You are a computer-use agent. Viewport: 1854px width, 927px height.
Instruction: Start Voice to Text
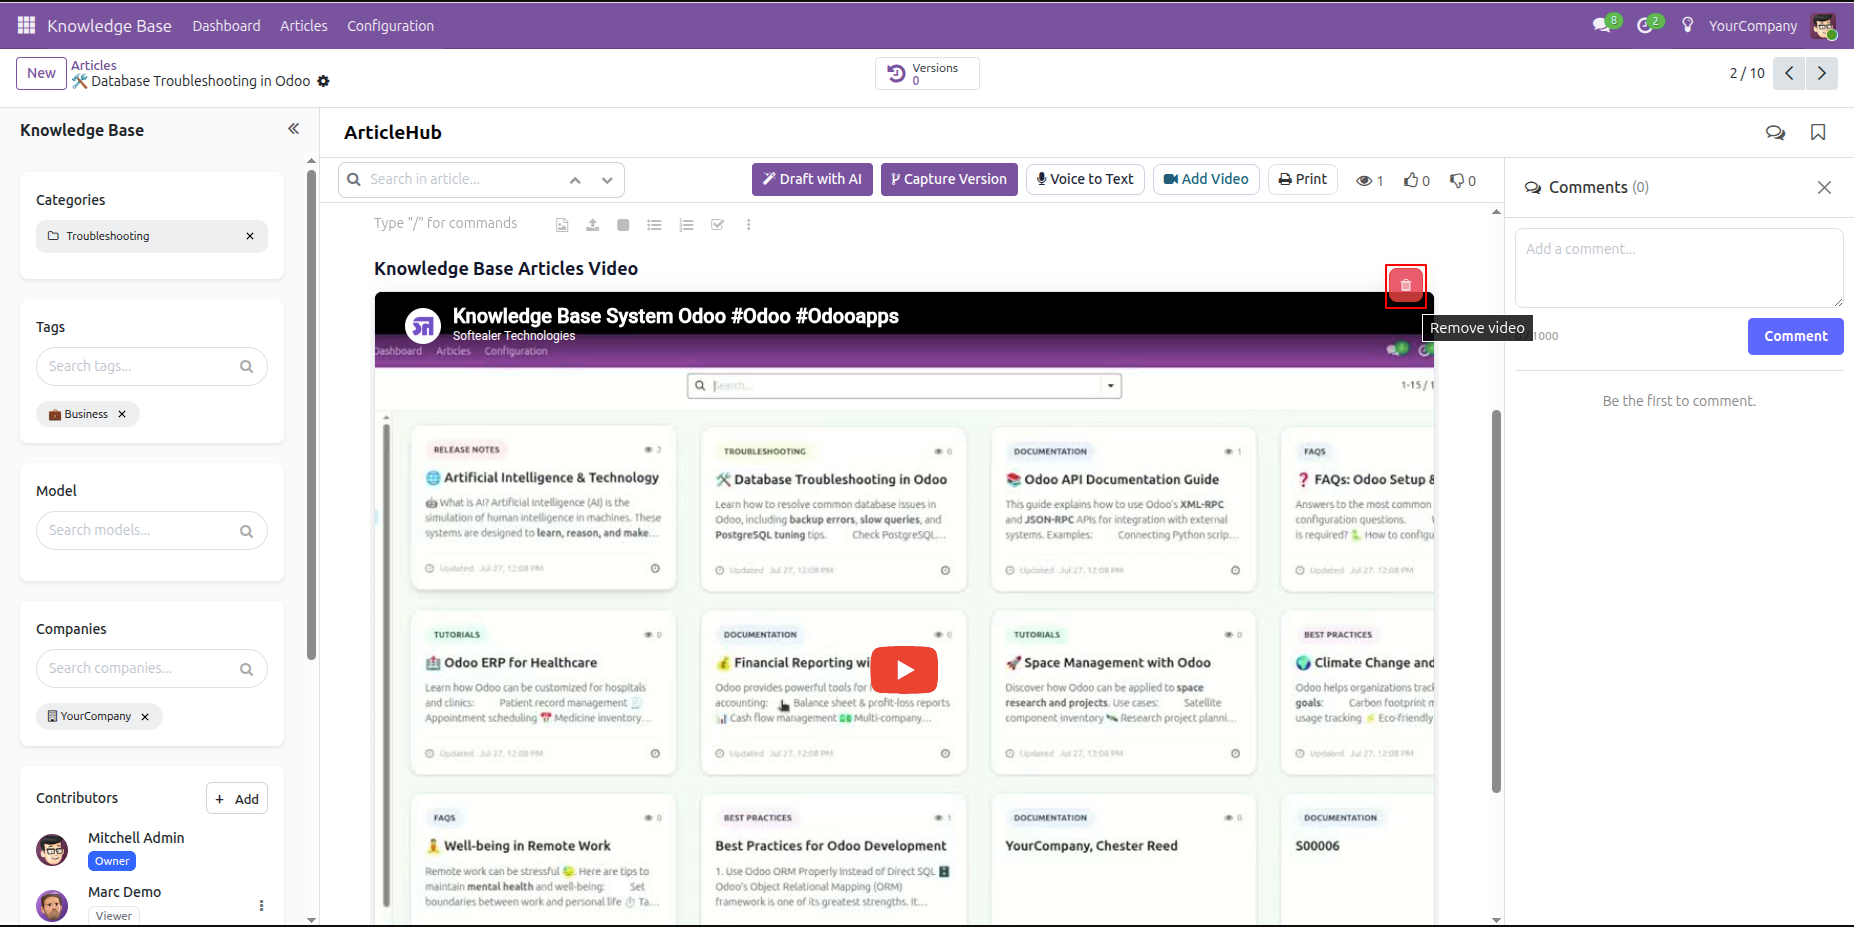(x=1085, y=179)
